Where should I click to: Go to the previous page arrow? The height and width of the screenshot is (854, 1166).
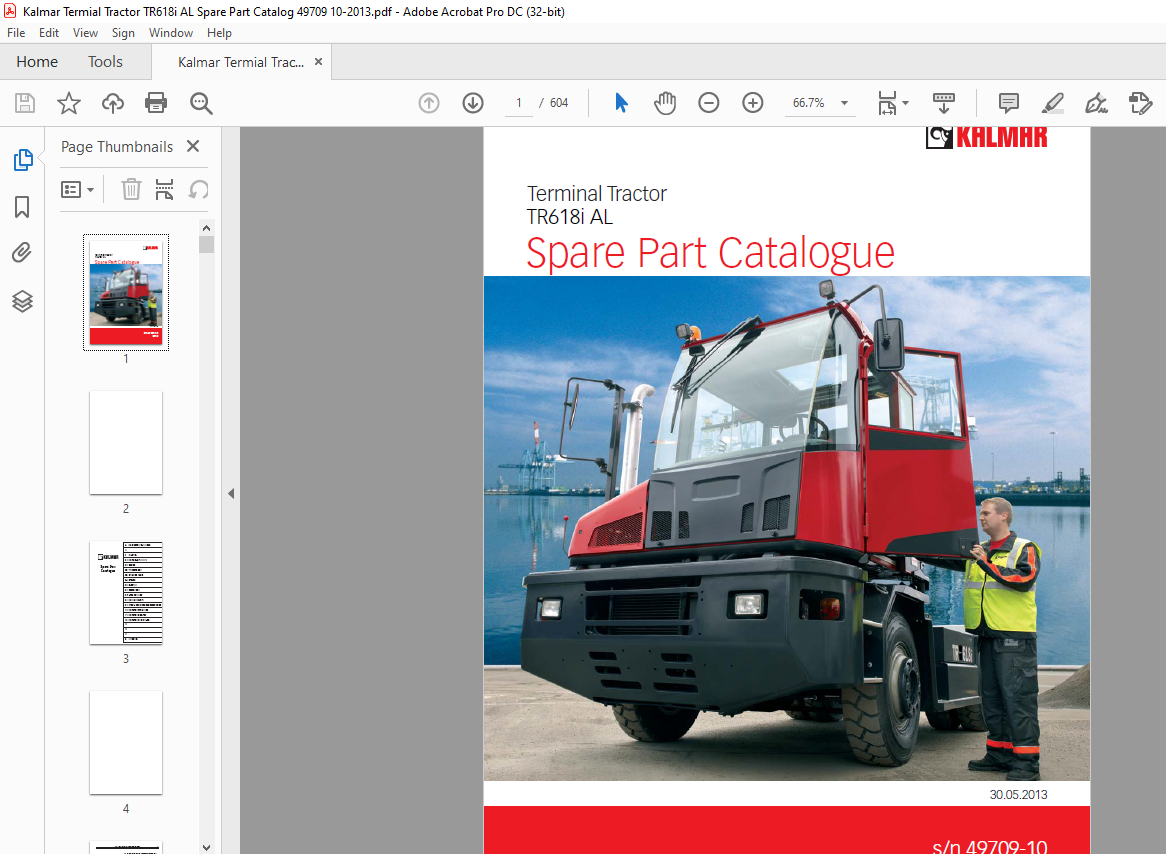point(429,103)
